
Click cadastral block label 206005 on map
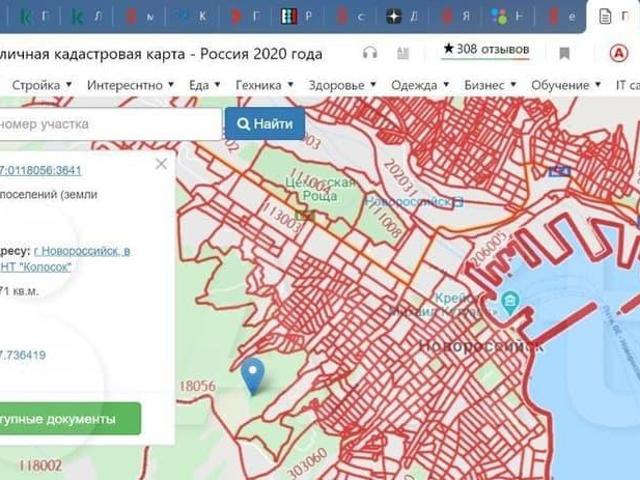click(x=489, y=247)
